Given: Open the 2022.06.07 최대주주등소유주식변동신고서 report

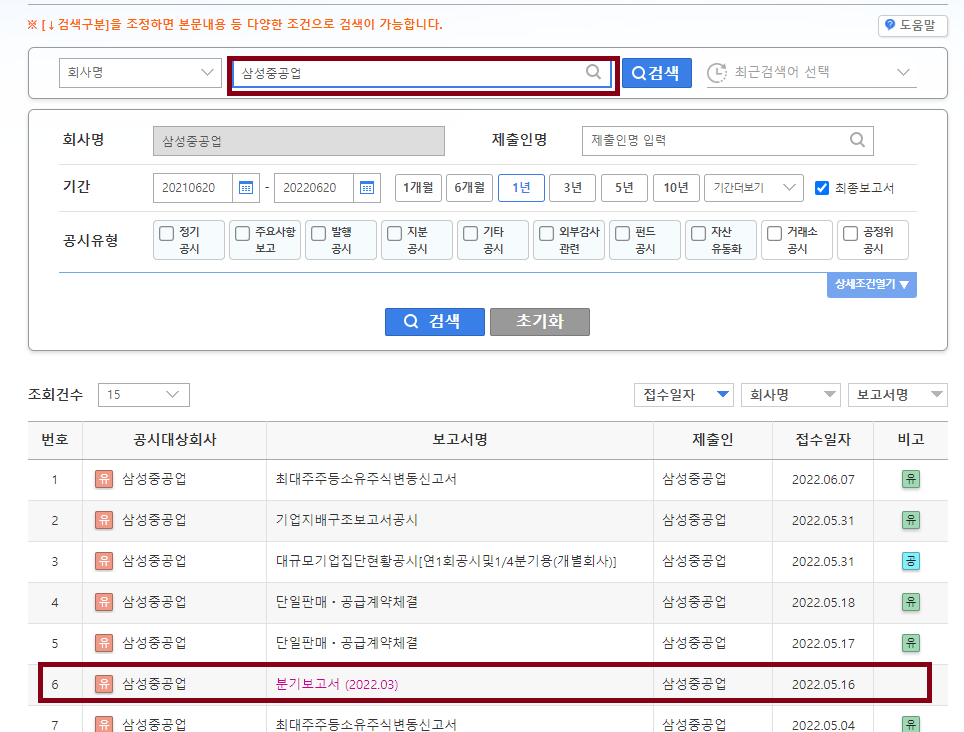Looking at the screenshot, I should [x=366, y=479].
